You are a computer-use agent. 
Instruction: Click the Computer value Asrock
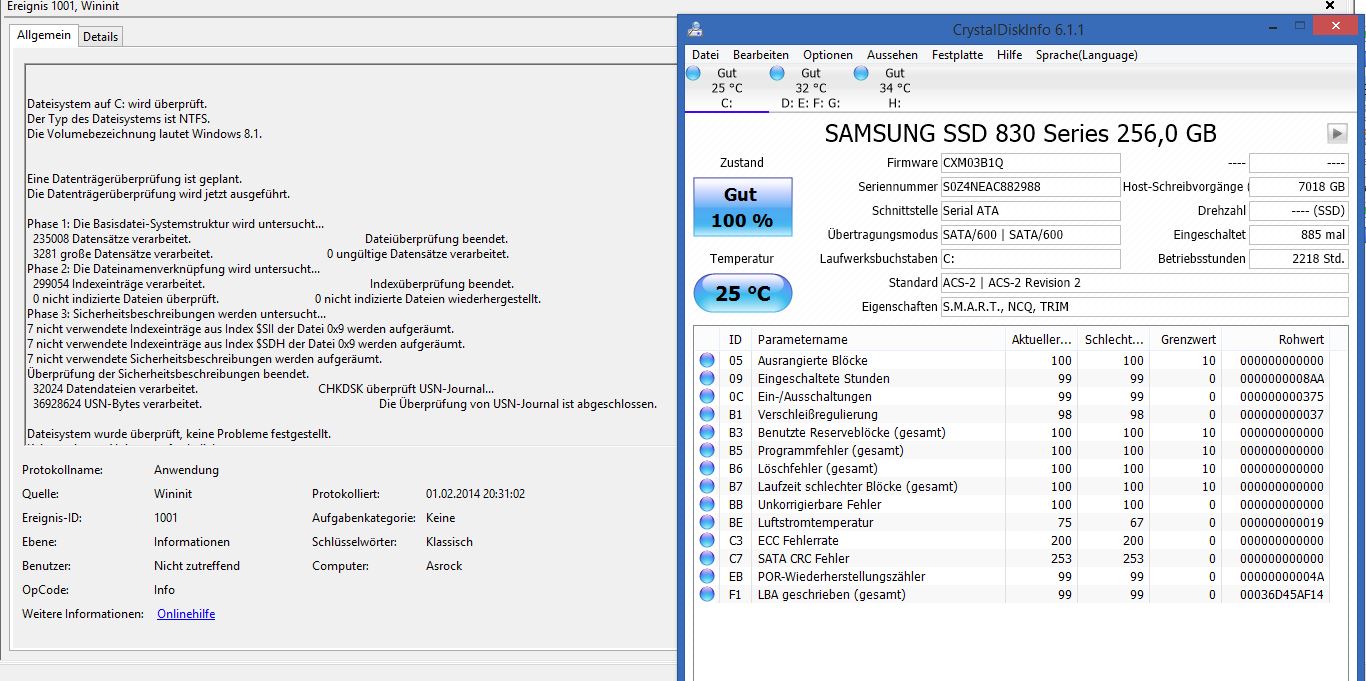tap(444, 566)
